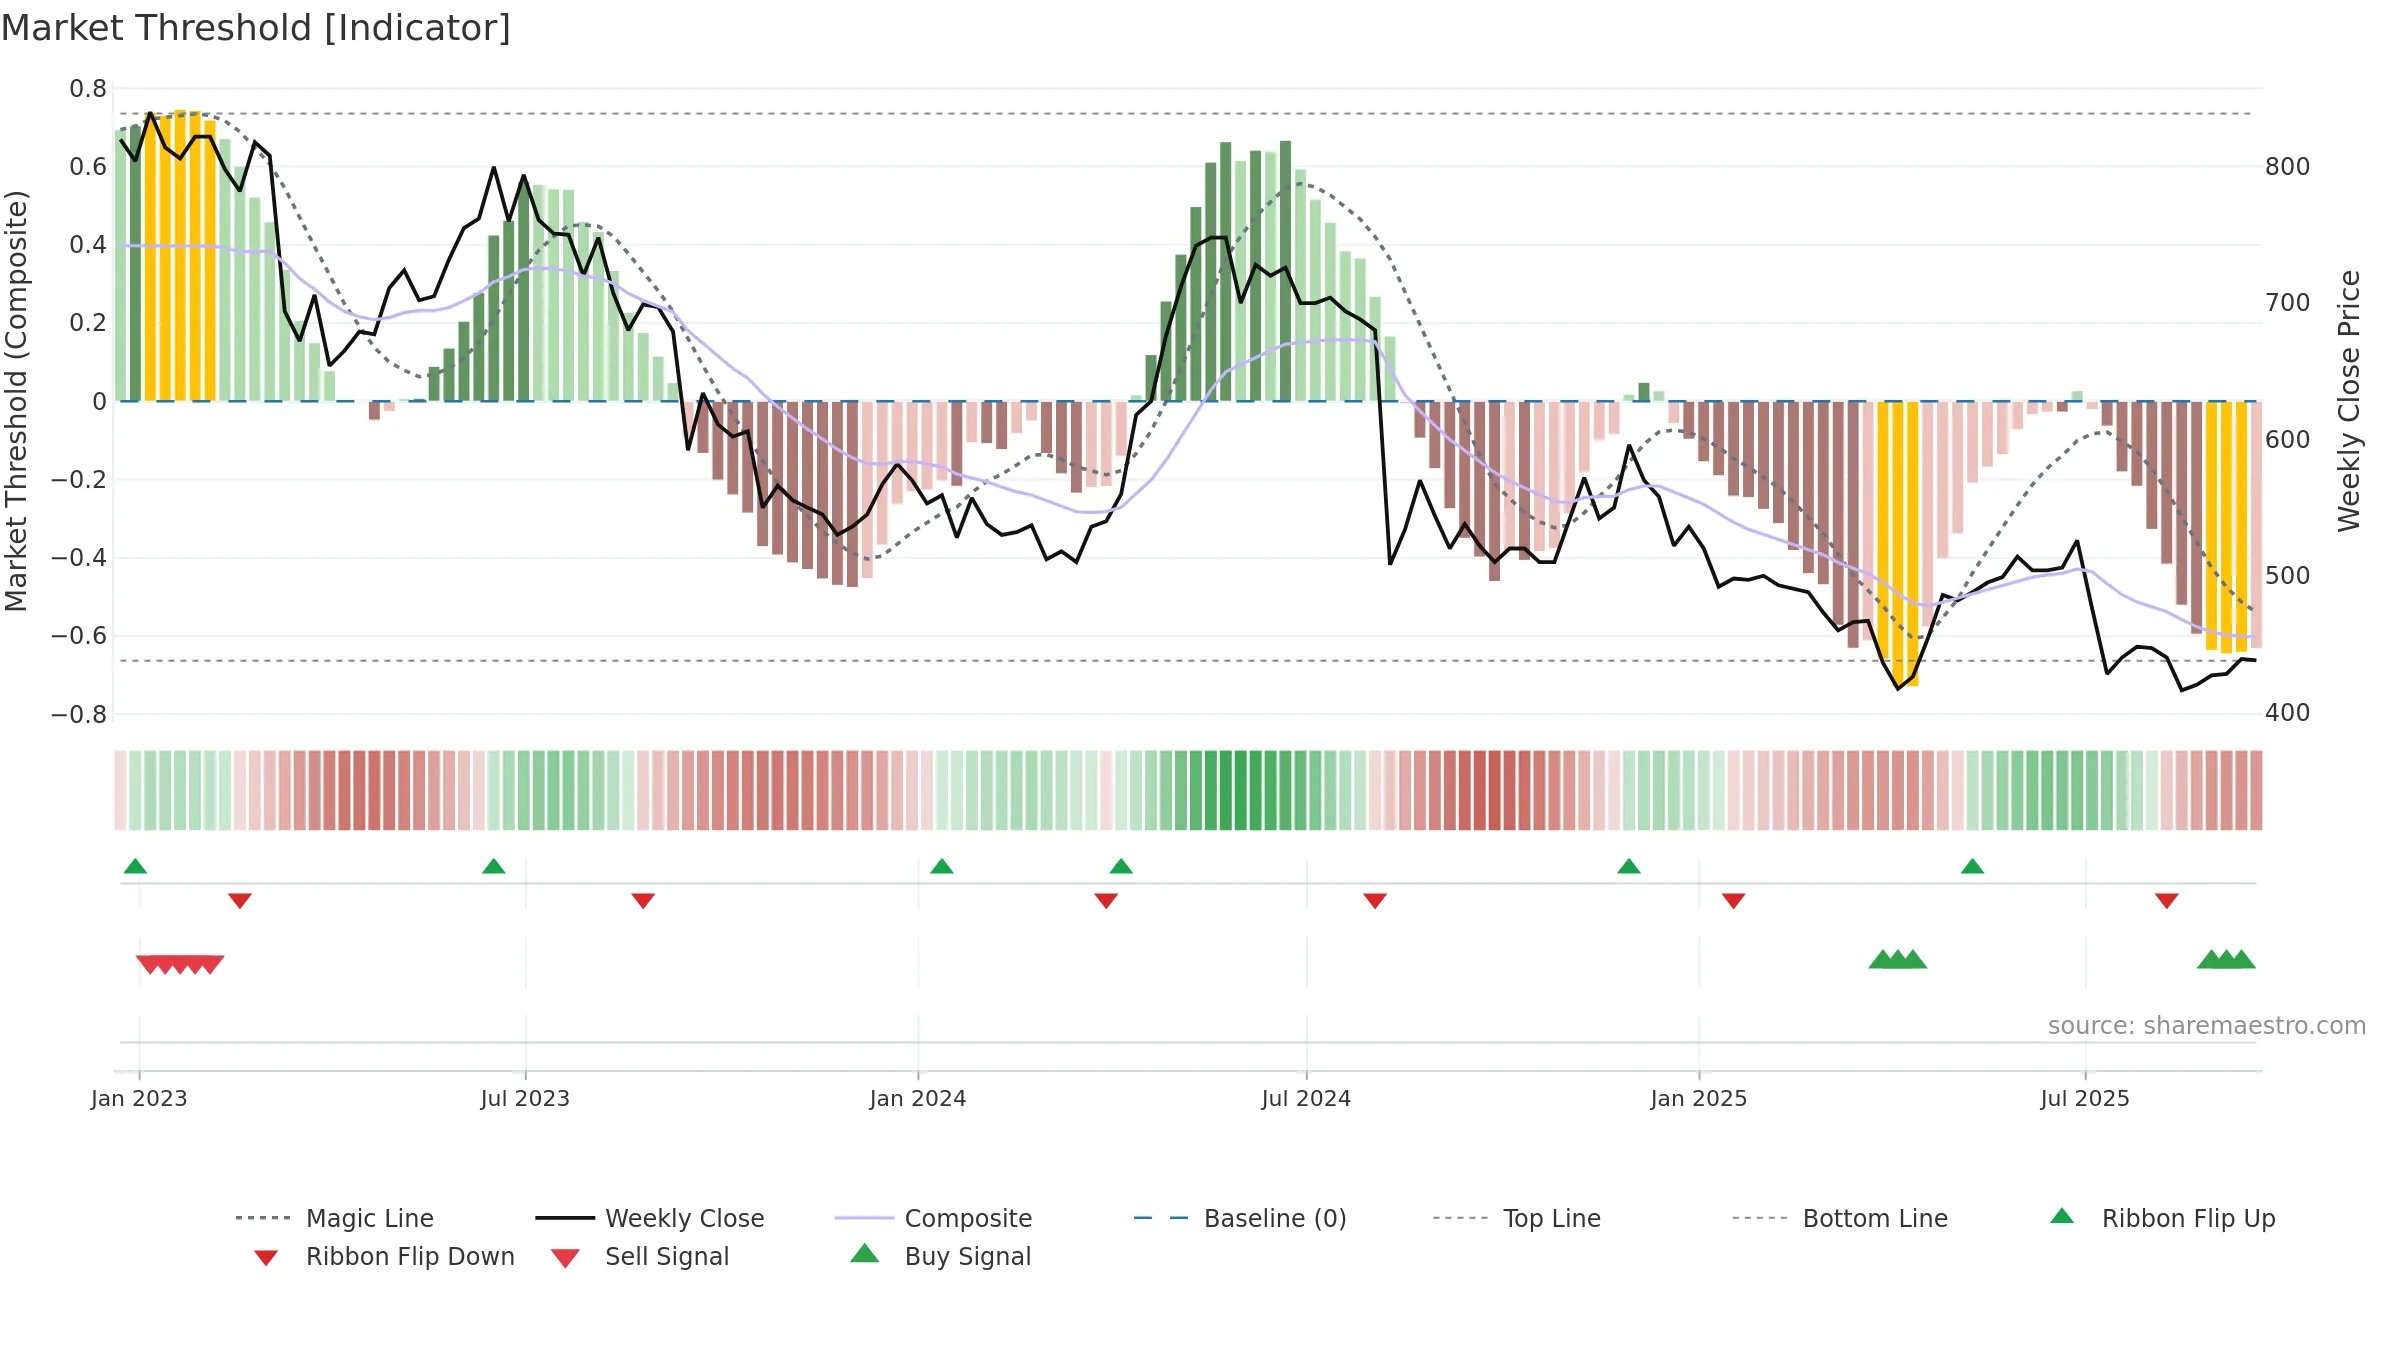The height and width of the screenshot is (1350, 2400).
Task: Click the ribbon flip up marker around May 2025
Action: [1973, 866]
